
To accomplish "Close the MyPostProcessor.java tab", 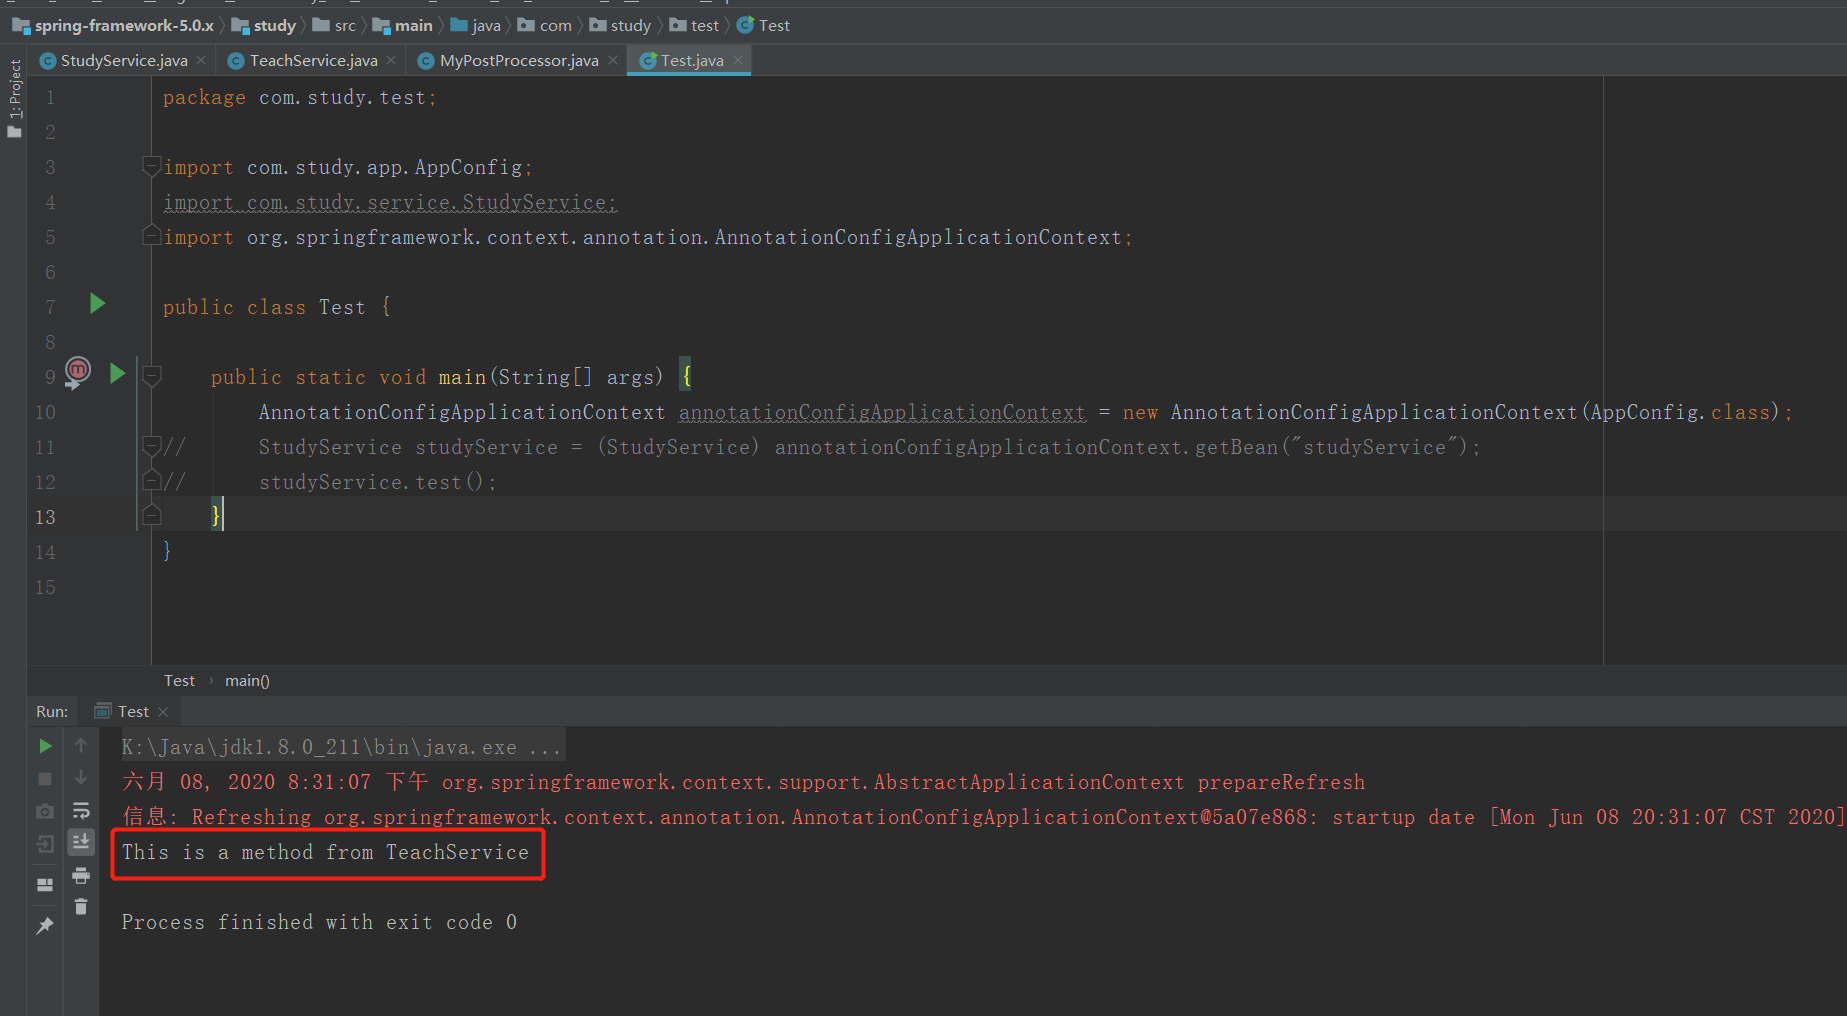I will [613, 61].
